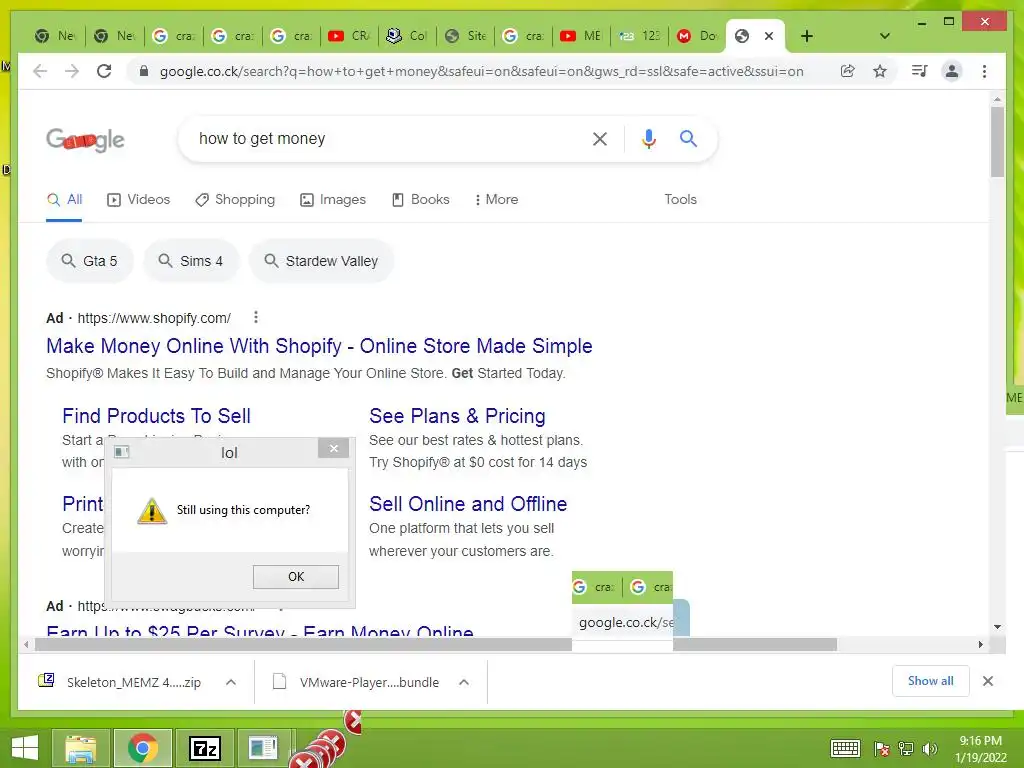This screenshot has height=768, width=1024.
Task: Close the active browser tab
Action: pyautogui.click(x=769, y=36)
